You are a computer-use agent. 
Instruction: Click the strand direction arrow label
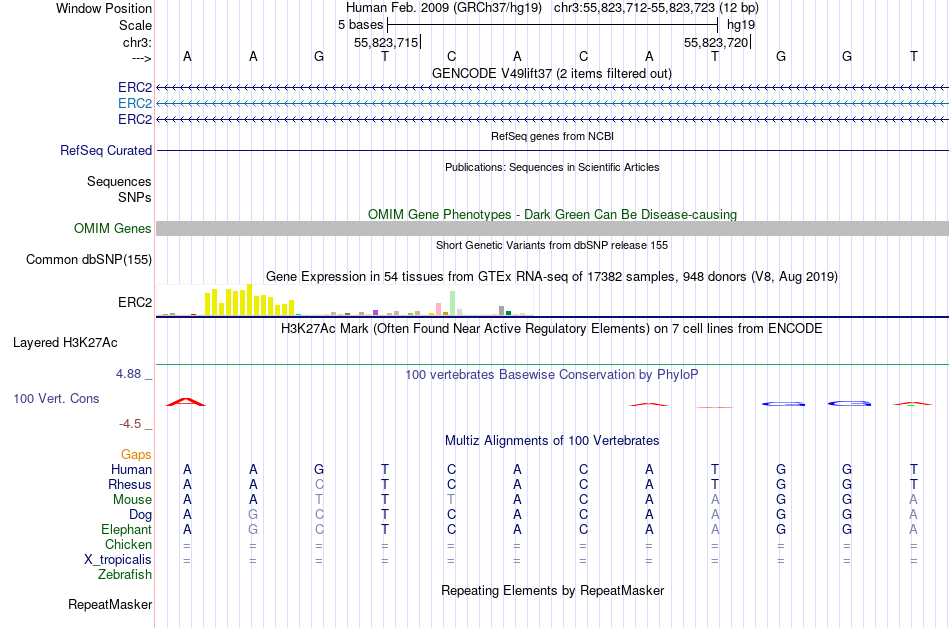click(142, 58)
